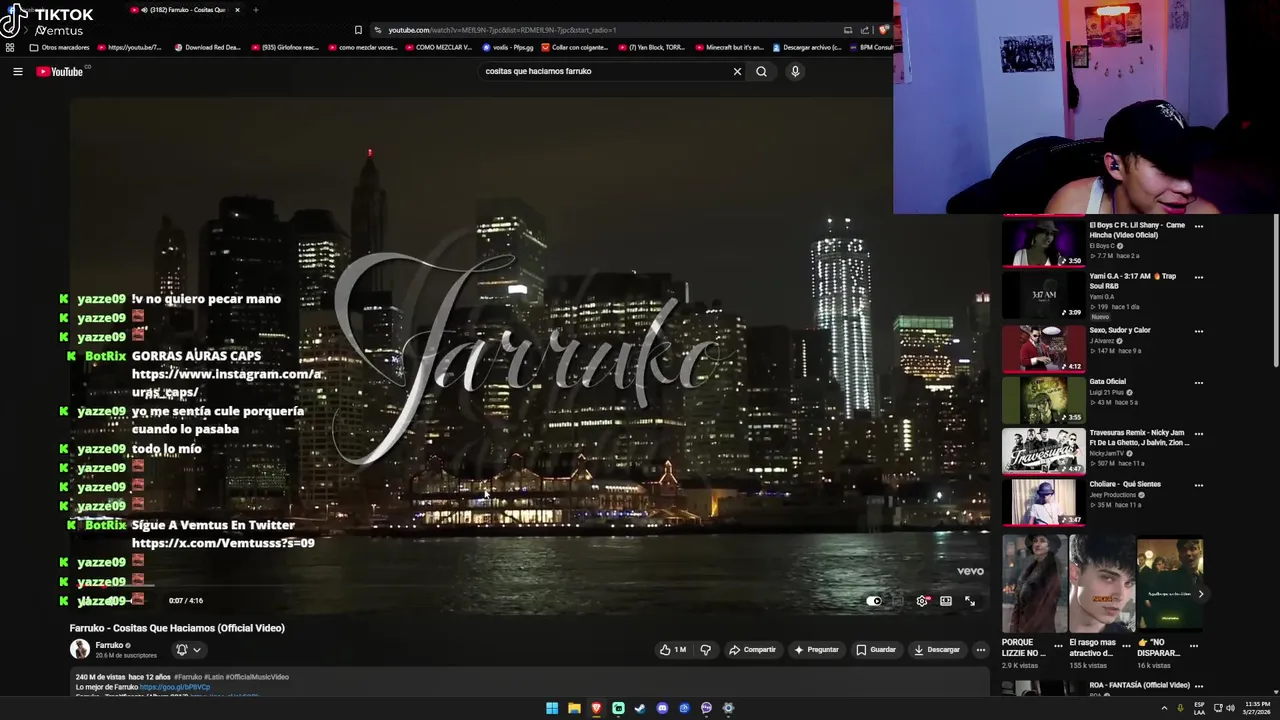This screenshot has height=720, width=1280.
Task: Open Brave browser from taskbar
Action: coord(596,708)
